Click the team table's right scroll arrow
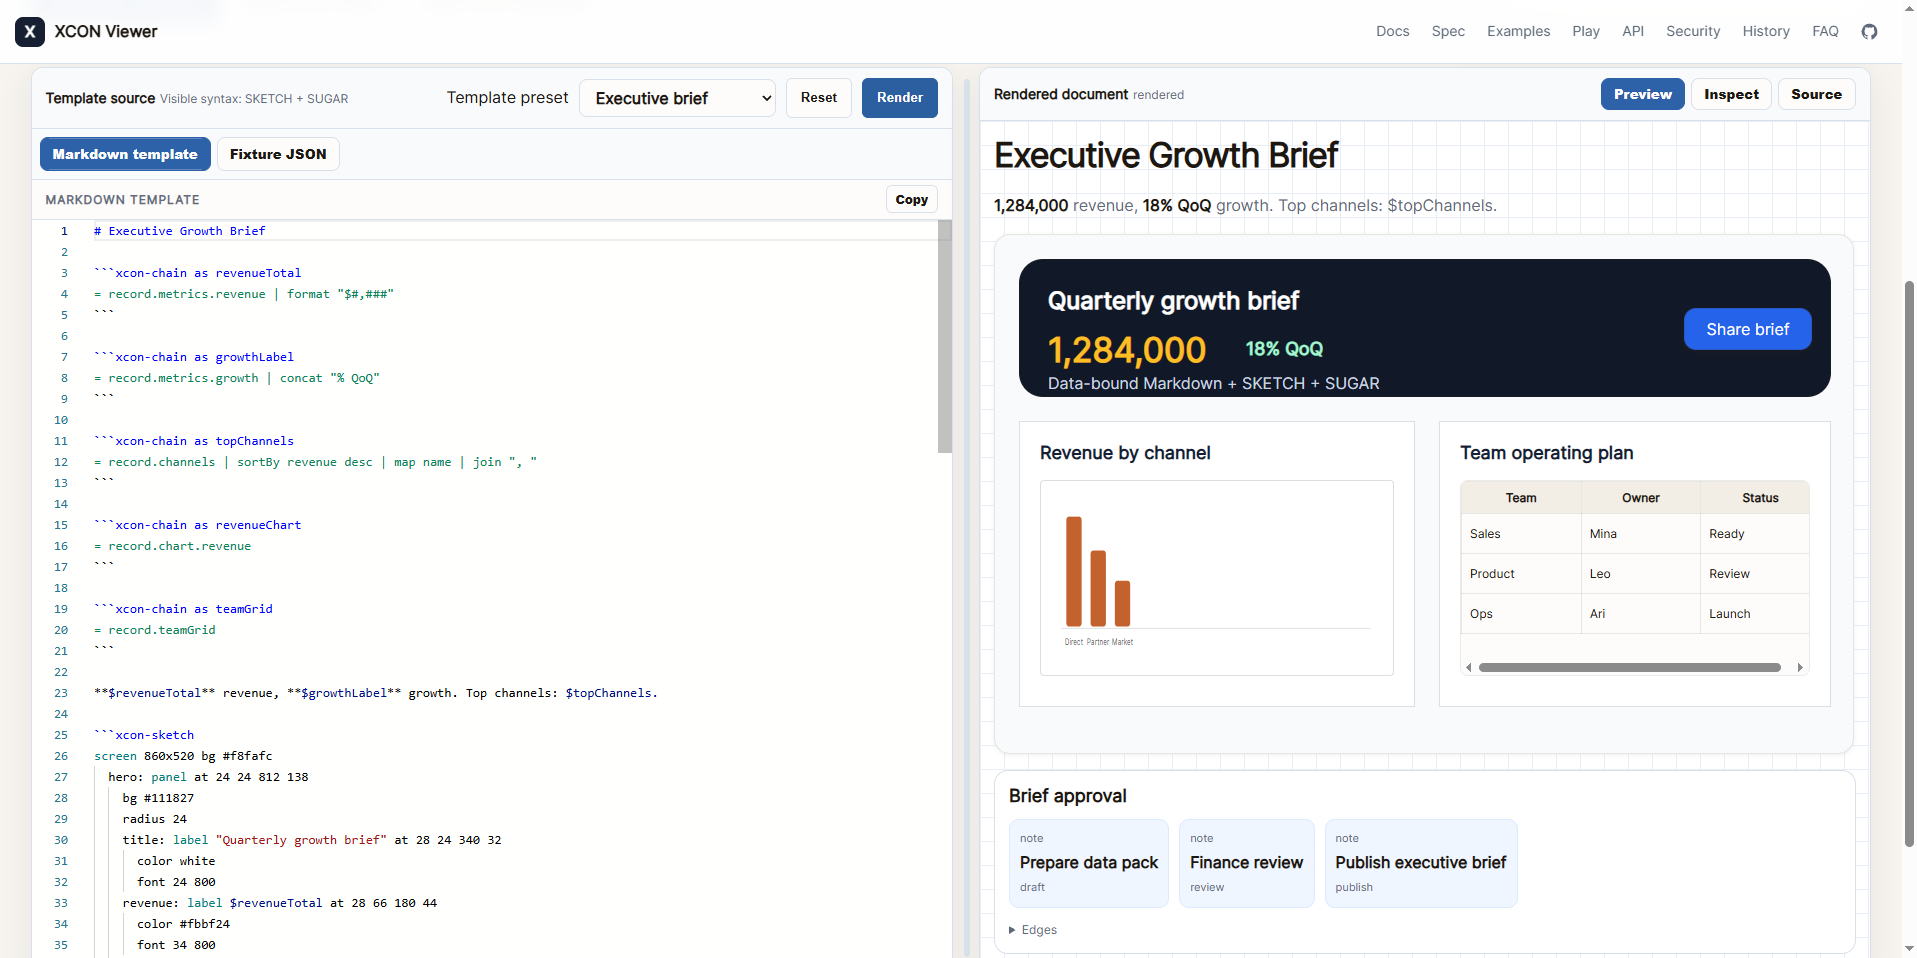This screenshot has width=1917, height=958. [x=1800, y=667]
